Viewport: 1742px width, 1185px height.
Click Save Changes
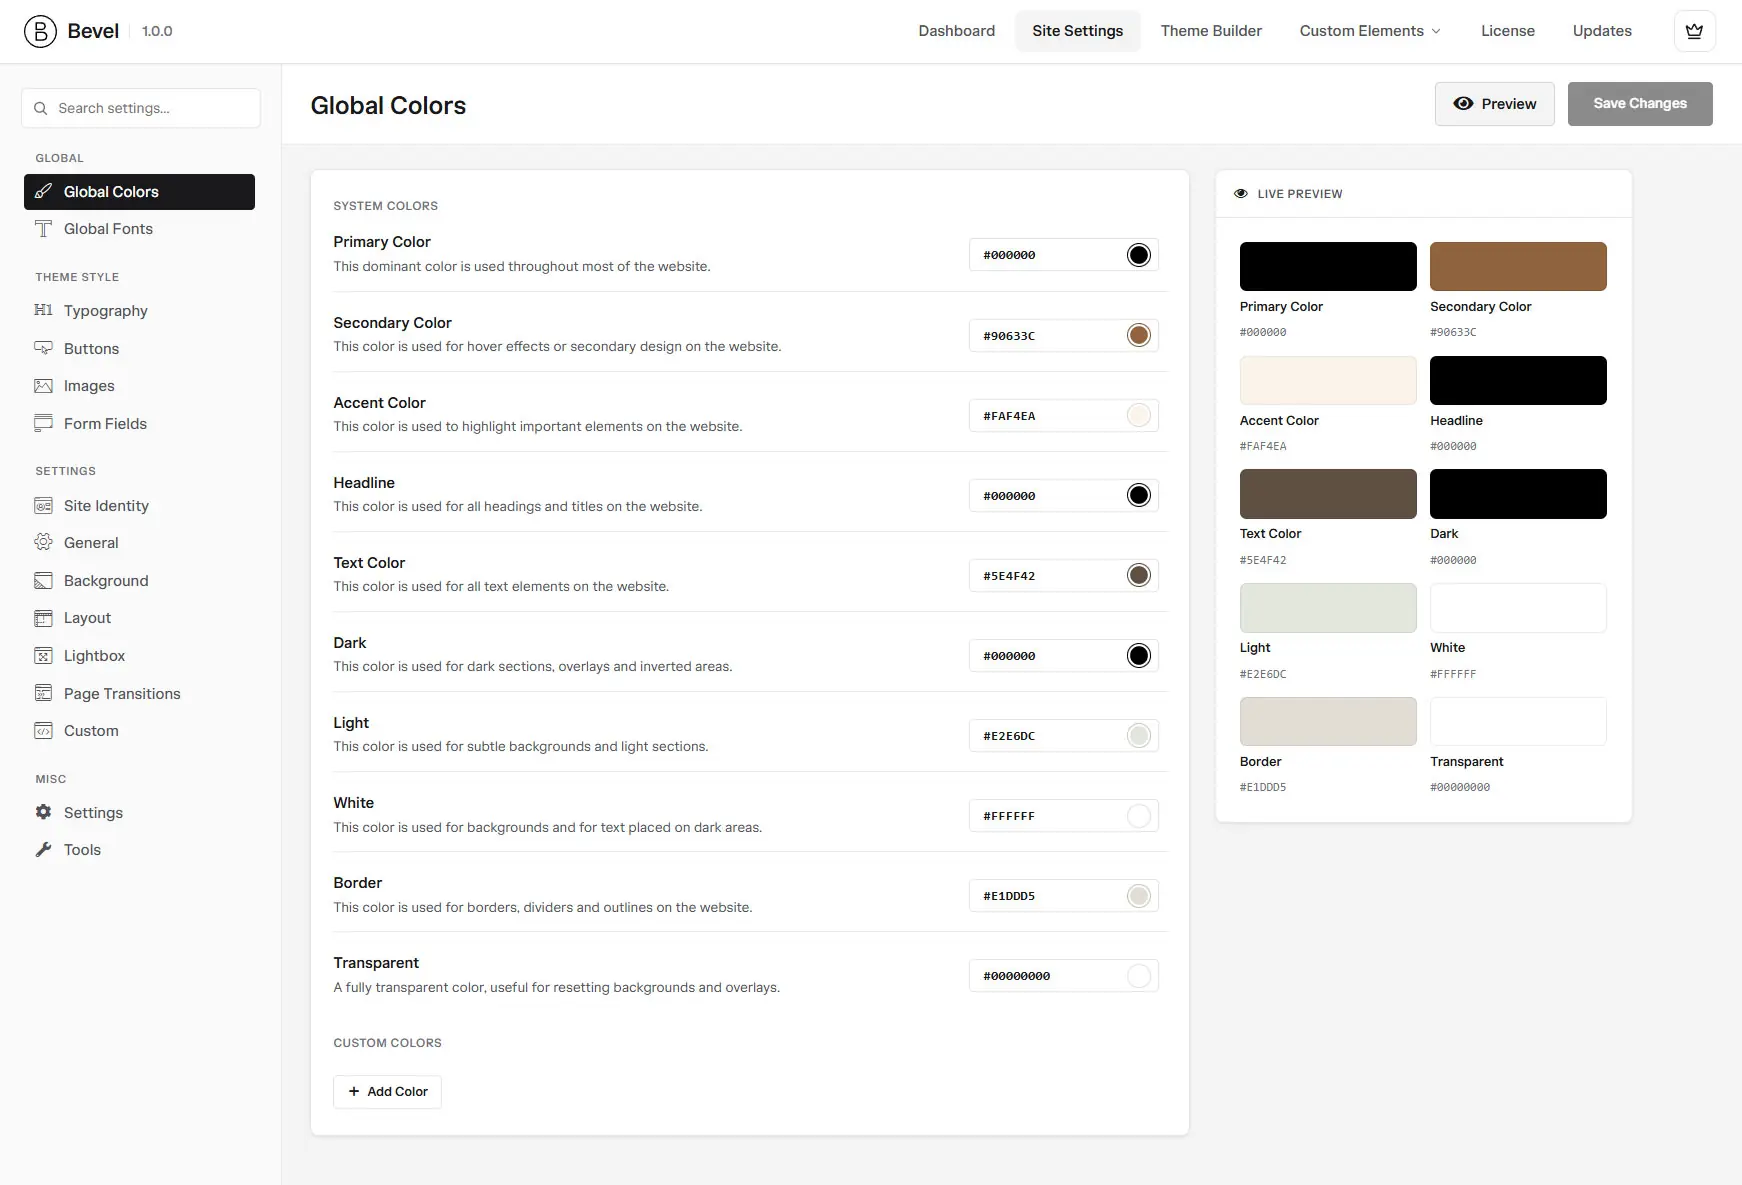tap(1640, 104)
